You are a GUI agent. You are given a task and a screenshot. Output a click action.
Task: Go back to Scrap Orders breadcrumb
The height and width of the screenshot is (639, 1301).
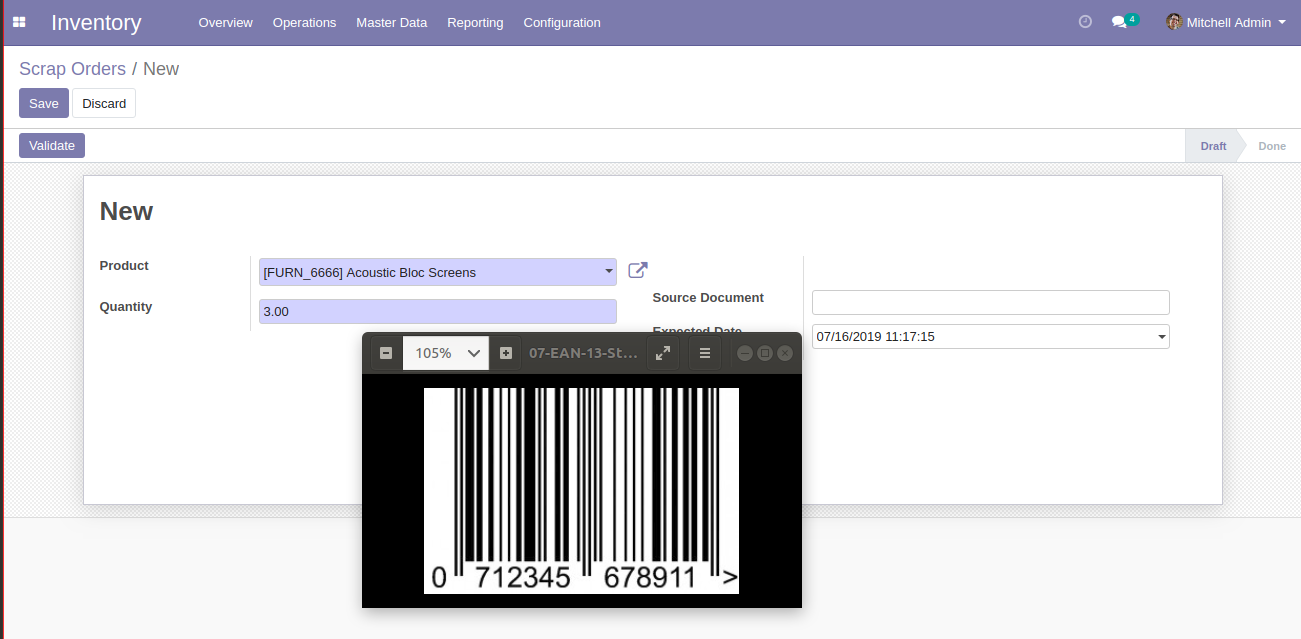coord(72,69)
